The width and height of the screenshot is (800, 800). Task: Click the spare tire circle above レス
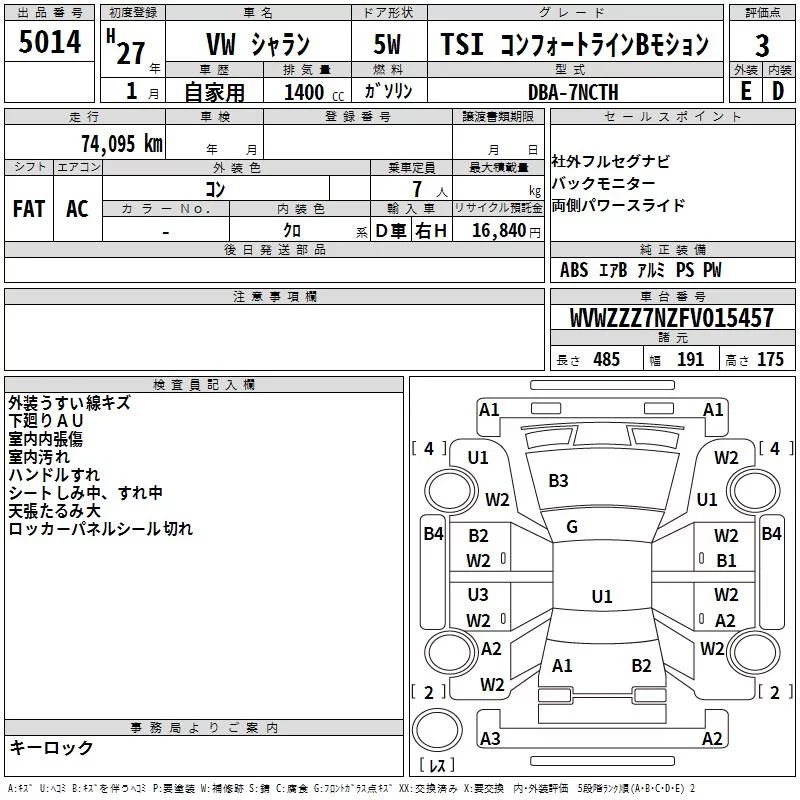pyautogui.click(x=437, y=729)
